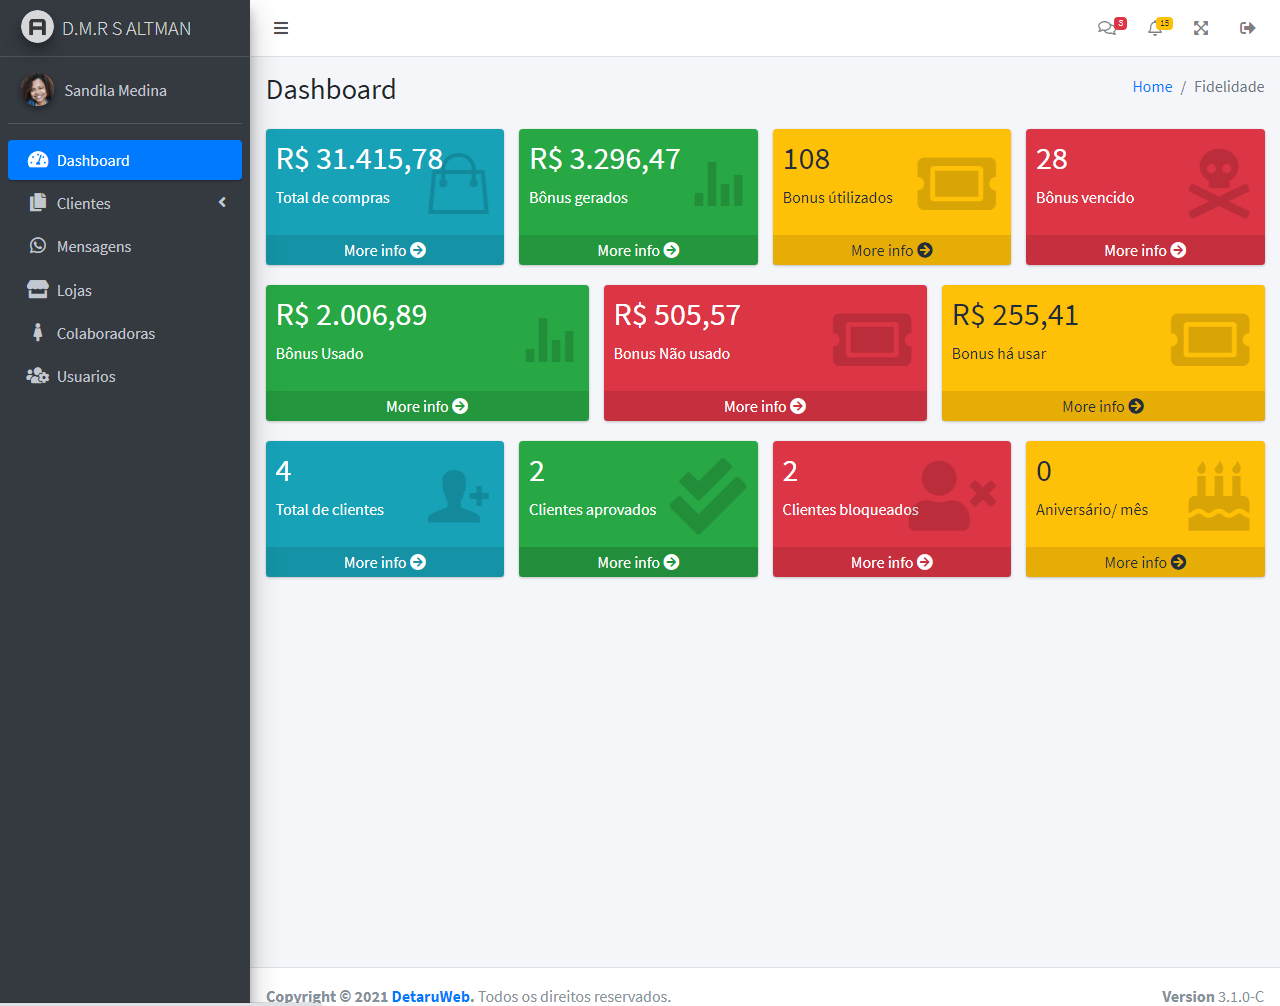Open the DetaruWeb footer link

pyautogui.click(x=432, y=996)
